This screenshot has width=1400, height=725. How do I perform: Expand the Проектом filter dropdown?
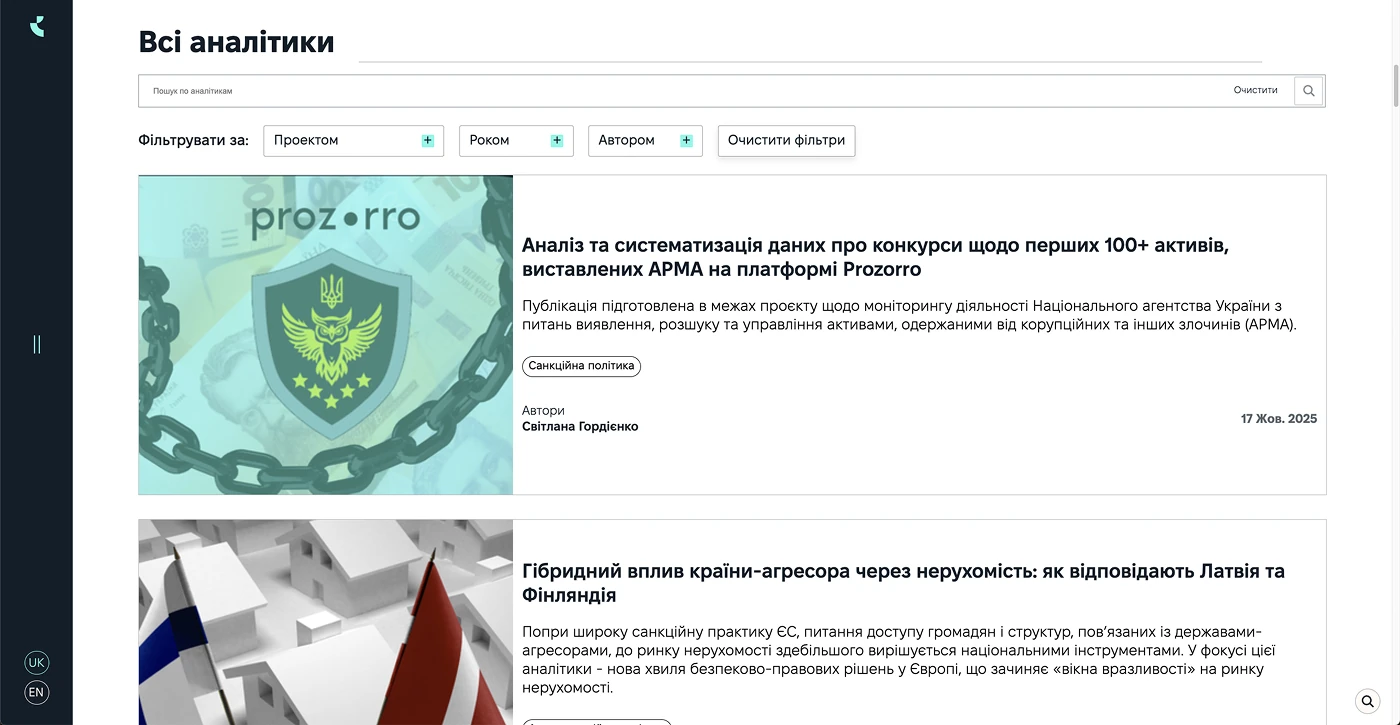340,141
